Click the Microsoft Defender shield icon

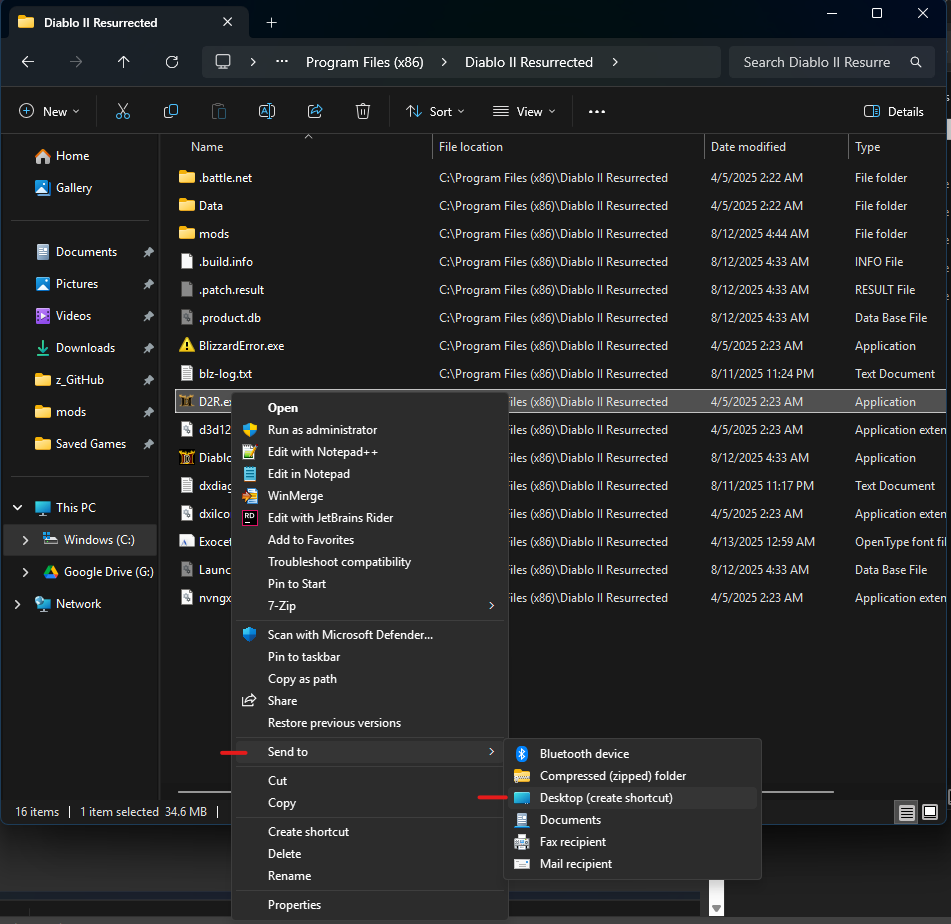coord(249,635)
